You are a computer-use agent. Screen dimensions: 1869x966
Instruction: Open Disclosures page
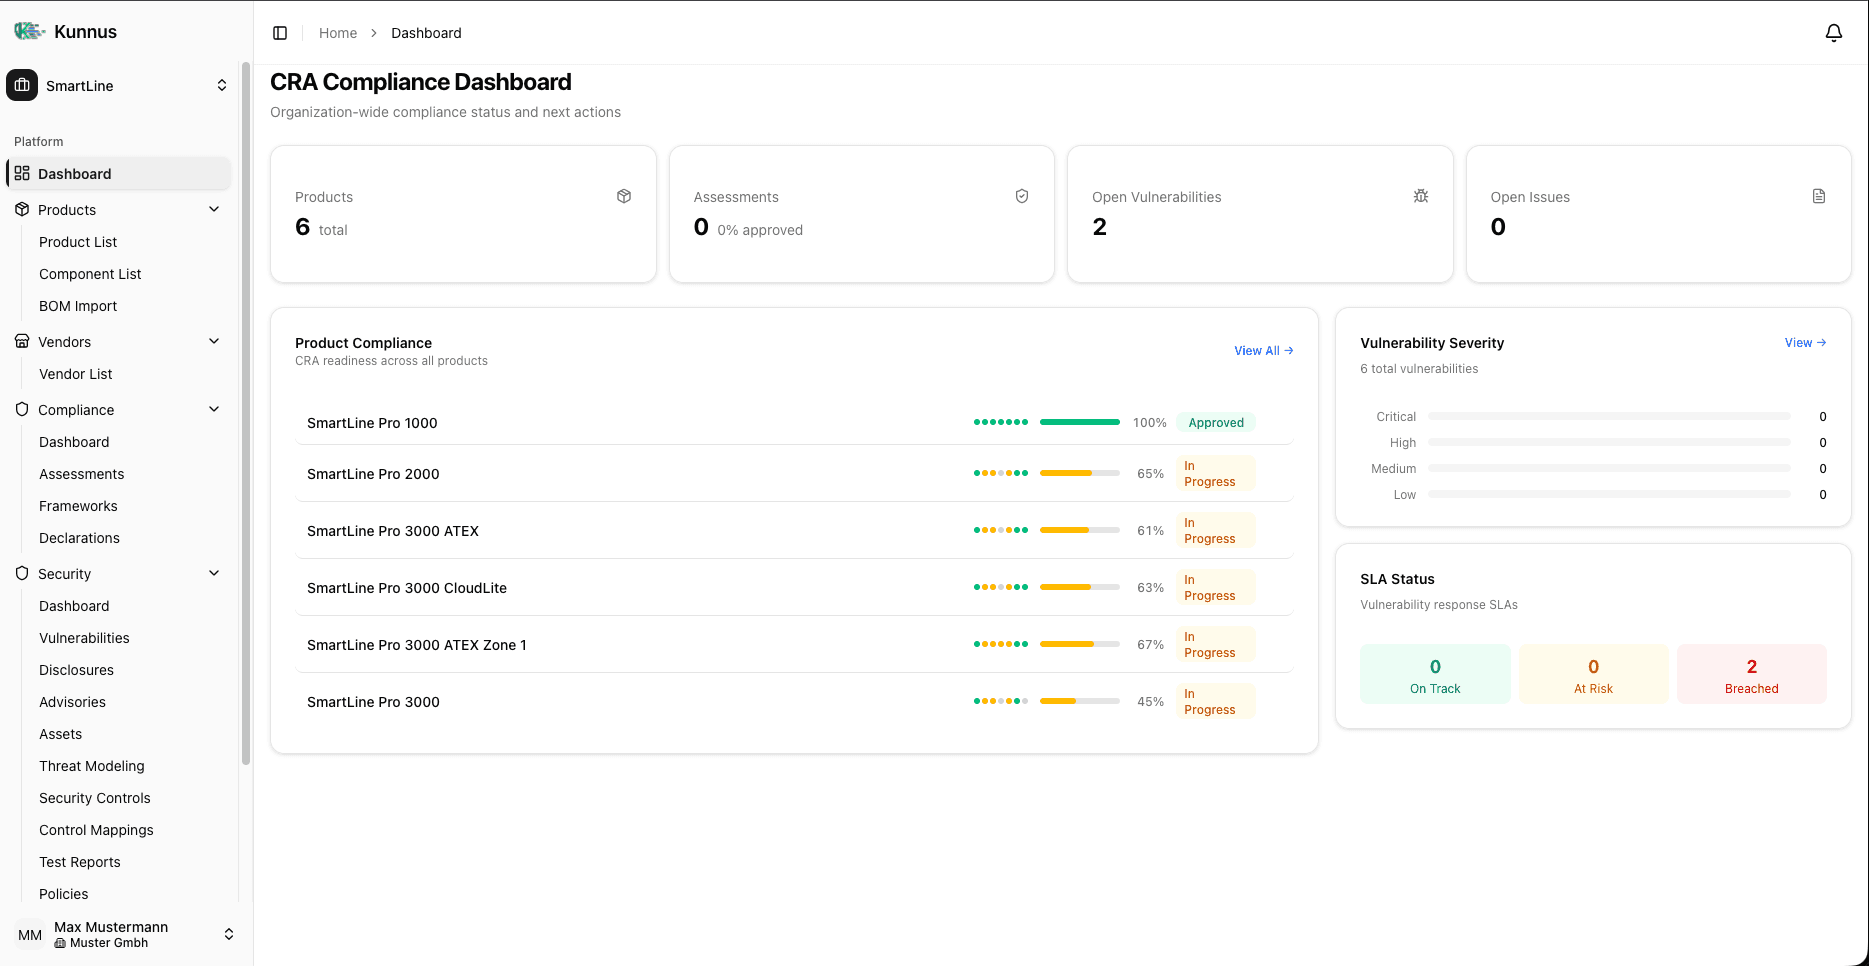(x=76, y=670)
